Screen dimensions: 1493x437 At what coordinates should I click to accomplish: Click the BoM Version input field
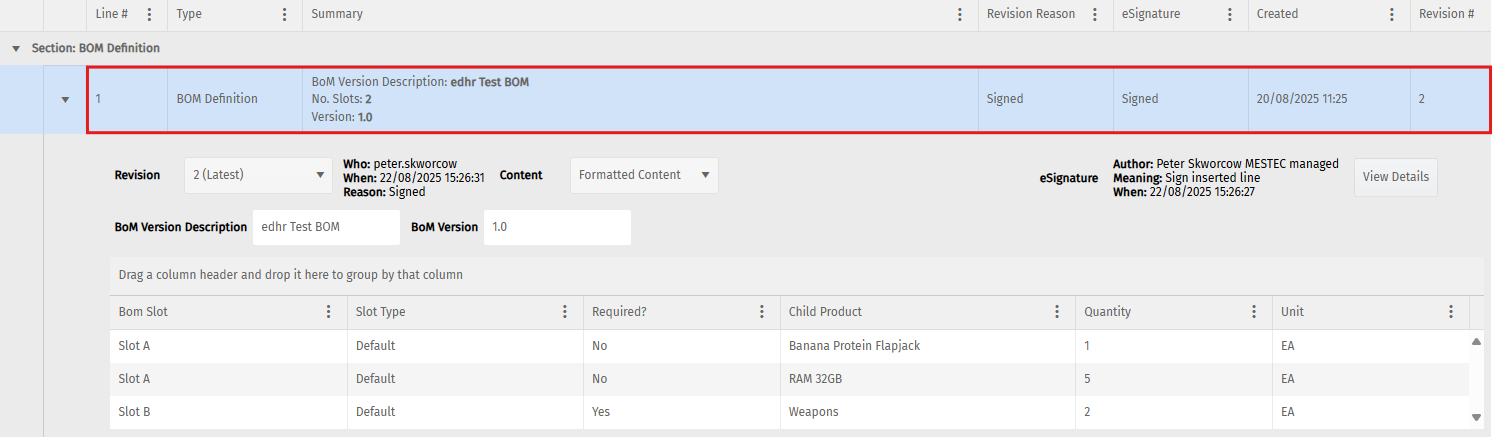click(x=557, y=227)
